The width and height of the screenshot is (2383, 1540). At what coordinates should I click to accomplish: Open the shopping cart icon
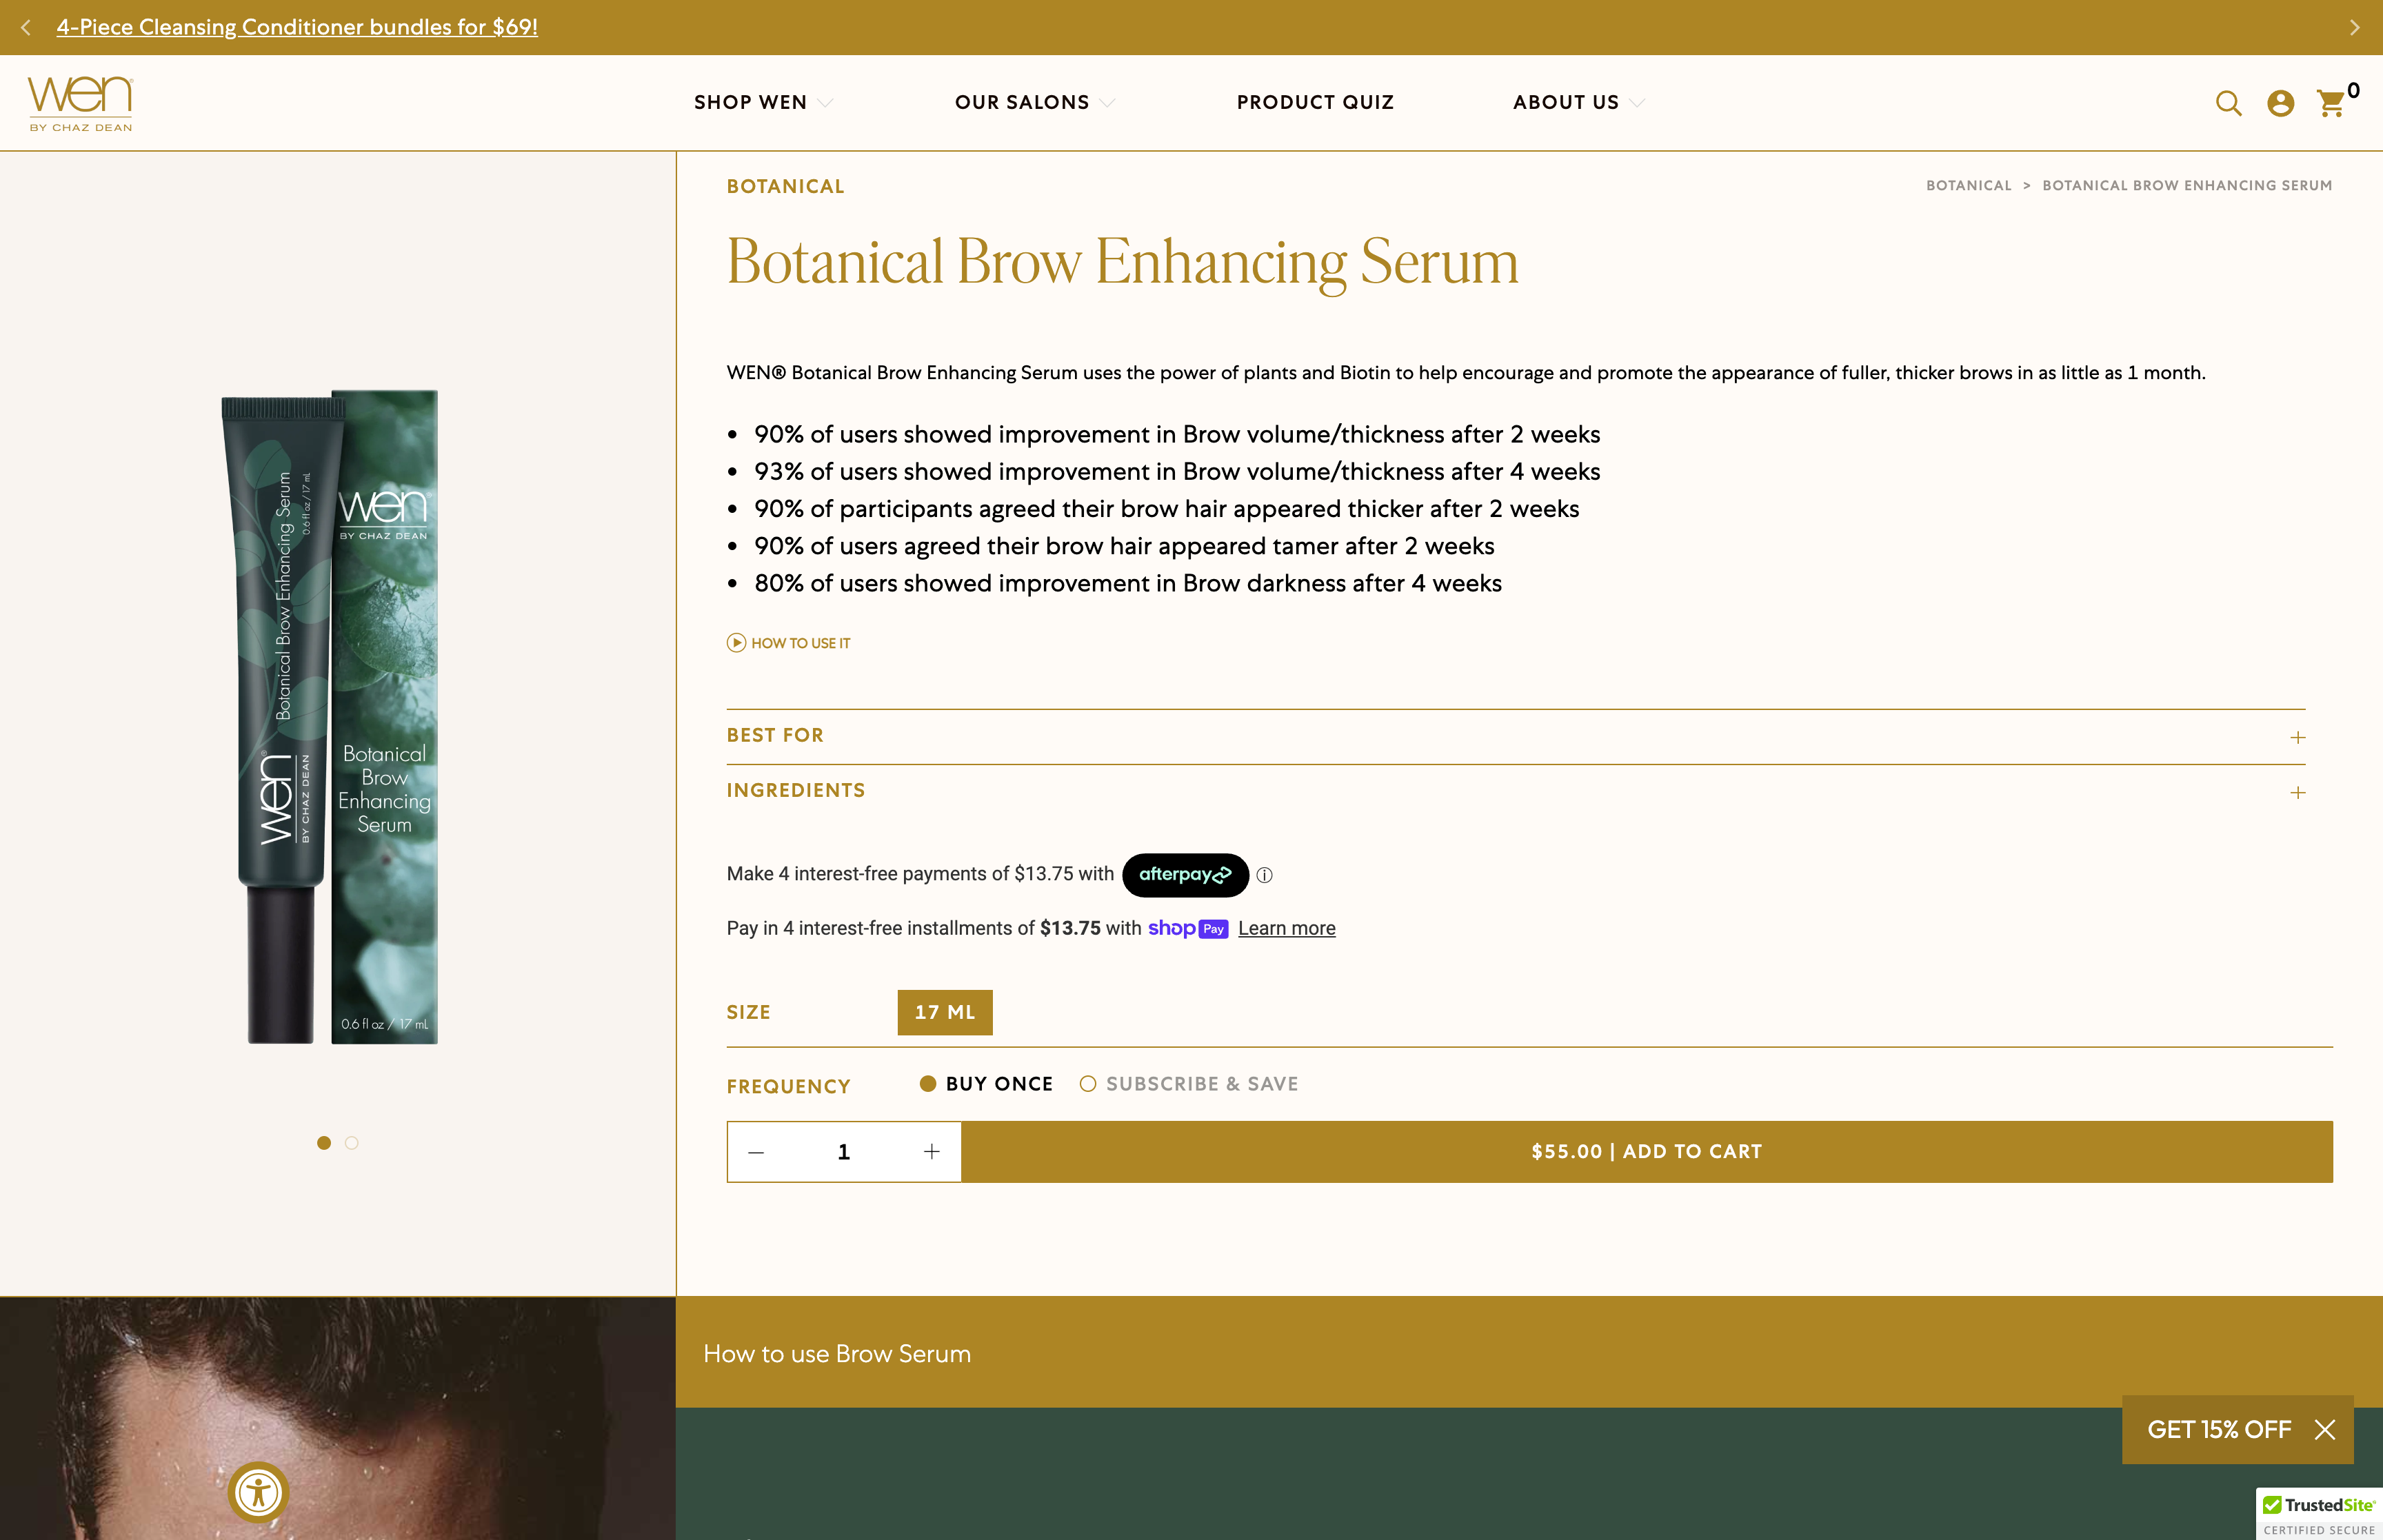click(x=2331, y=103)
